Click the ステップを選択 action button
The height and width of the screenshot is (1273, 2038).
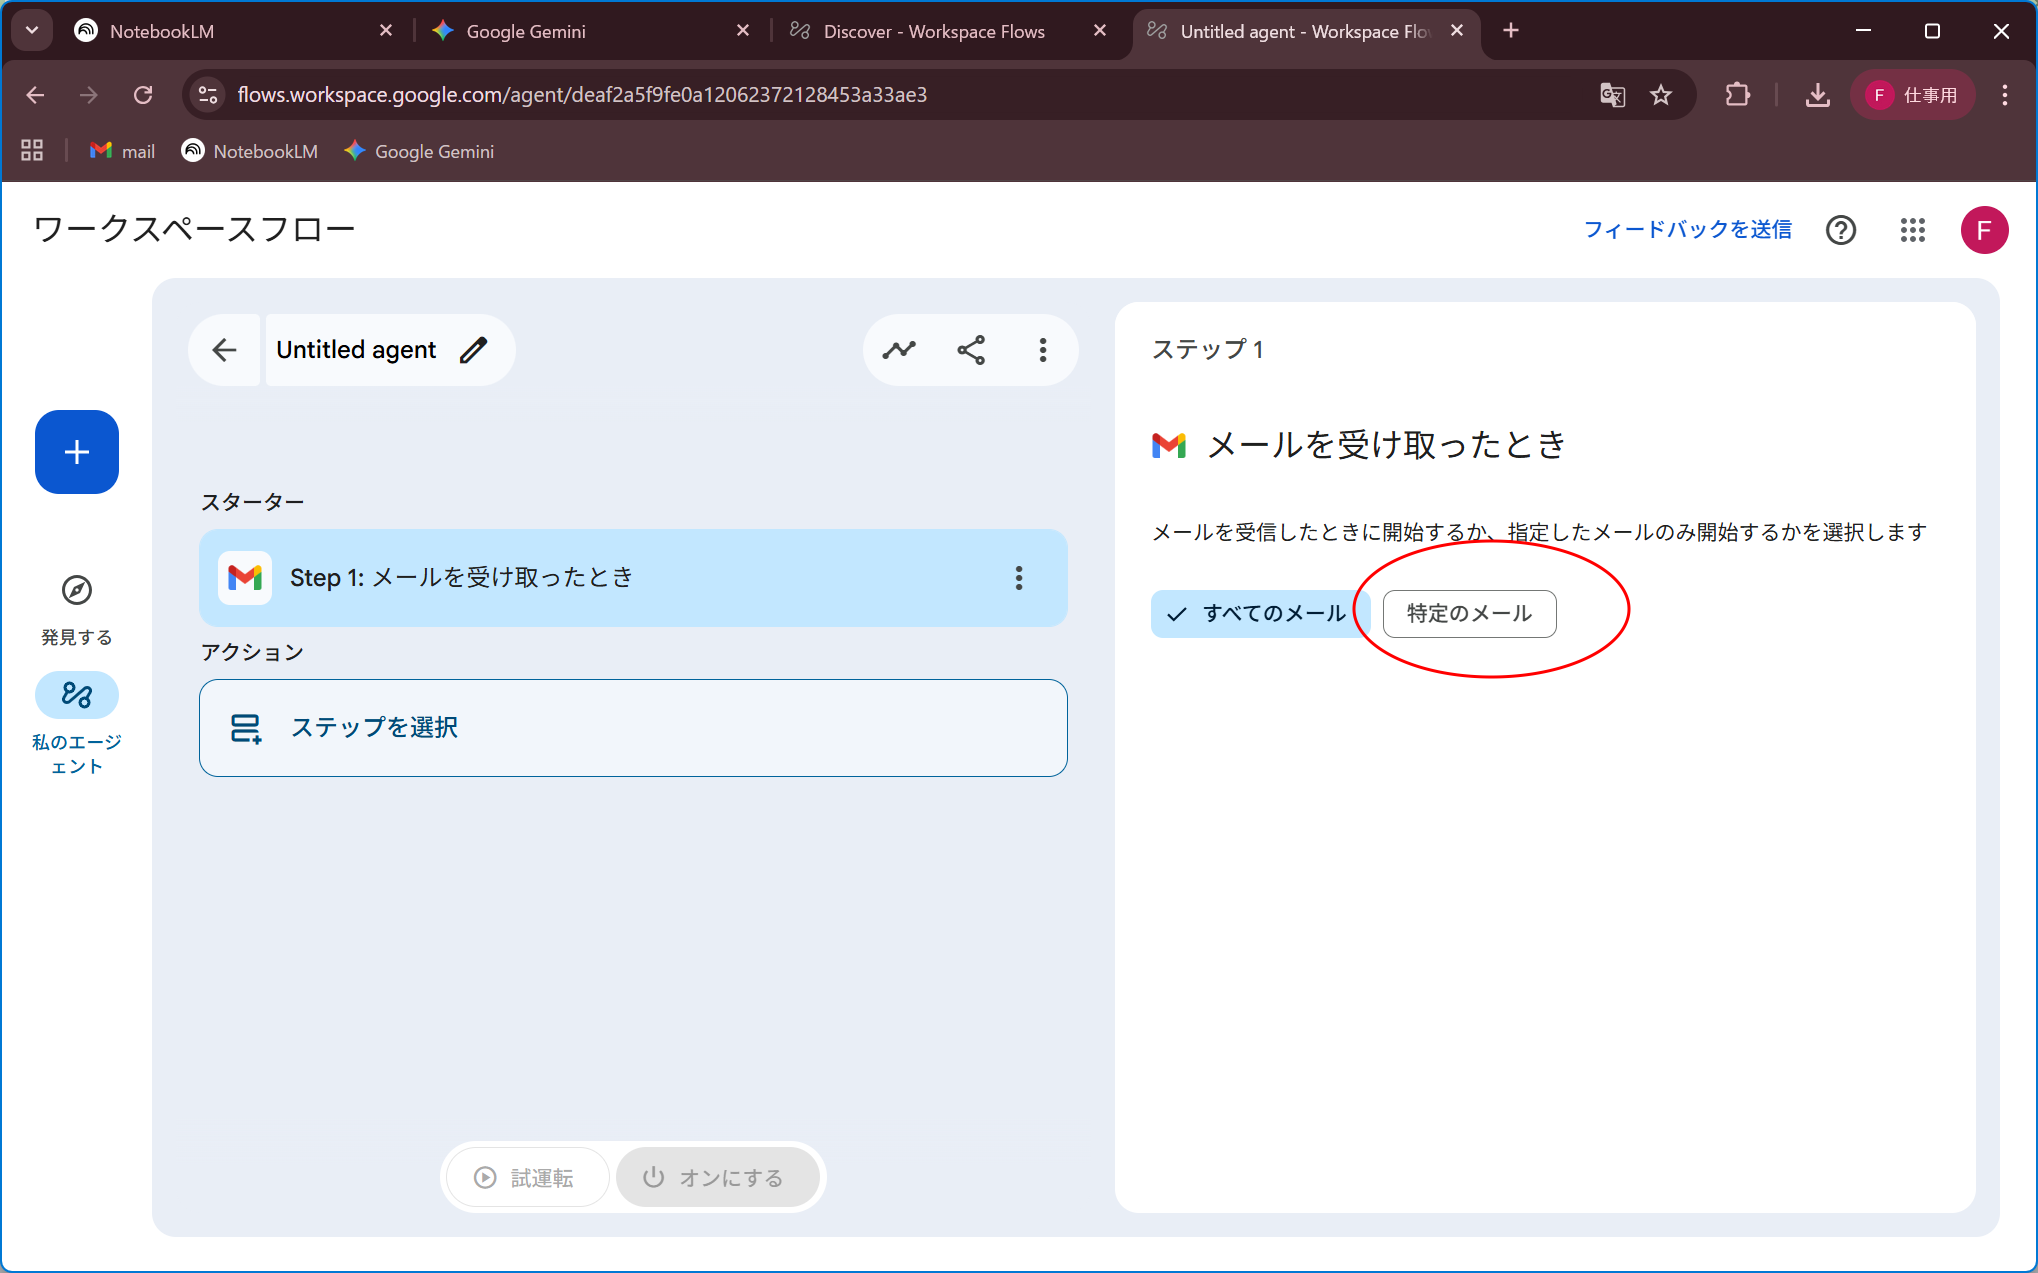(x=633, y=728)
